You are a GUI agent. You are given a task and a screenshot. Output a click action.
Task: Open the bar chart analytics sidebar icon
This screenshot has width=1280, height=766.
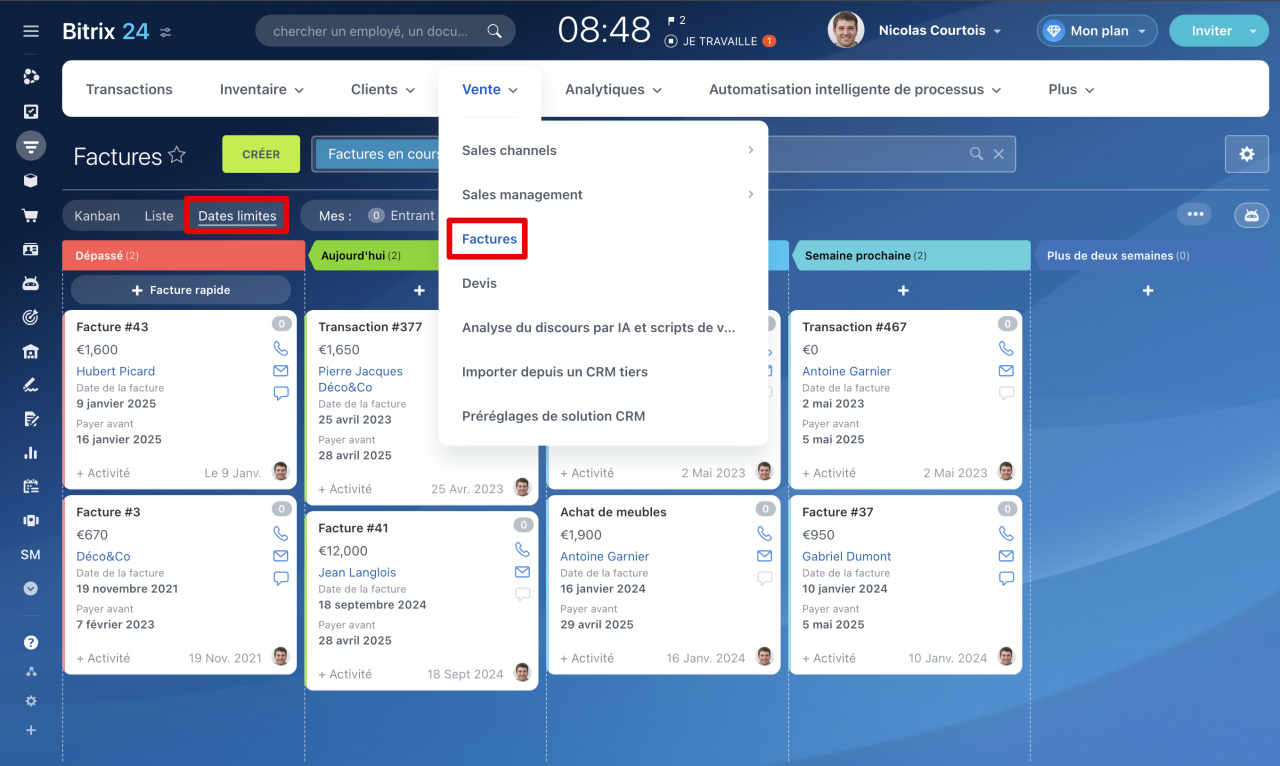[x=31, y=453]
